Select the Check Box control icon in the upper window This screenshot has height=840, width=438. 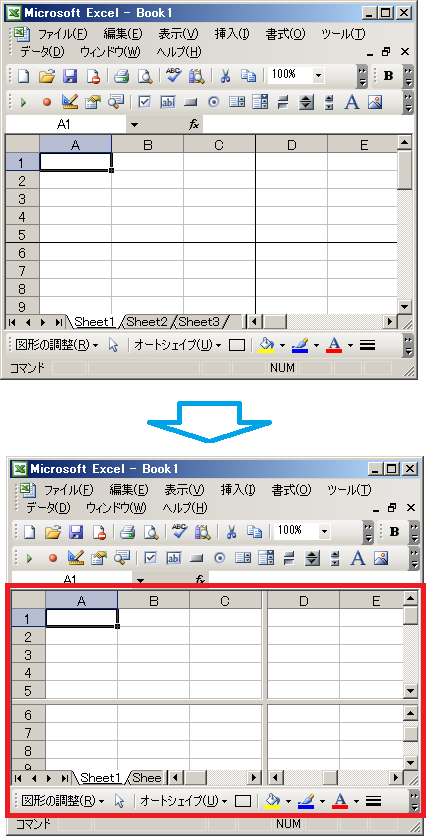point(144,102)
